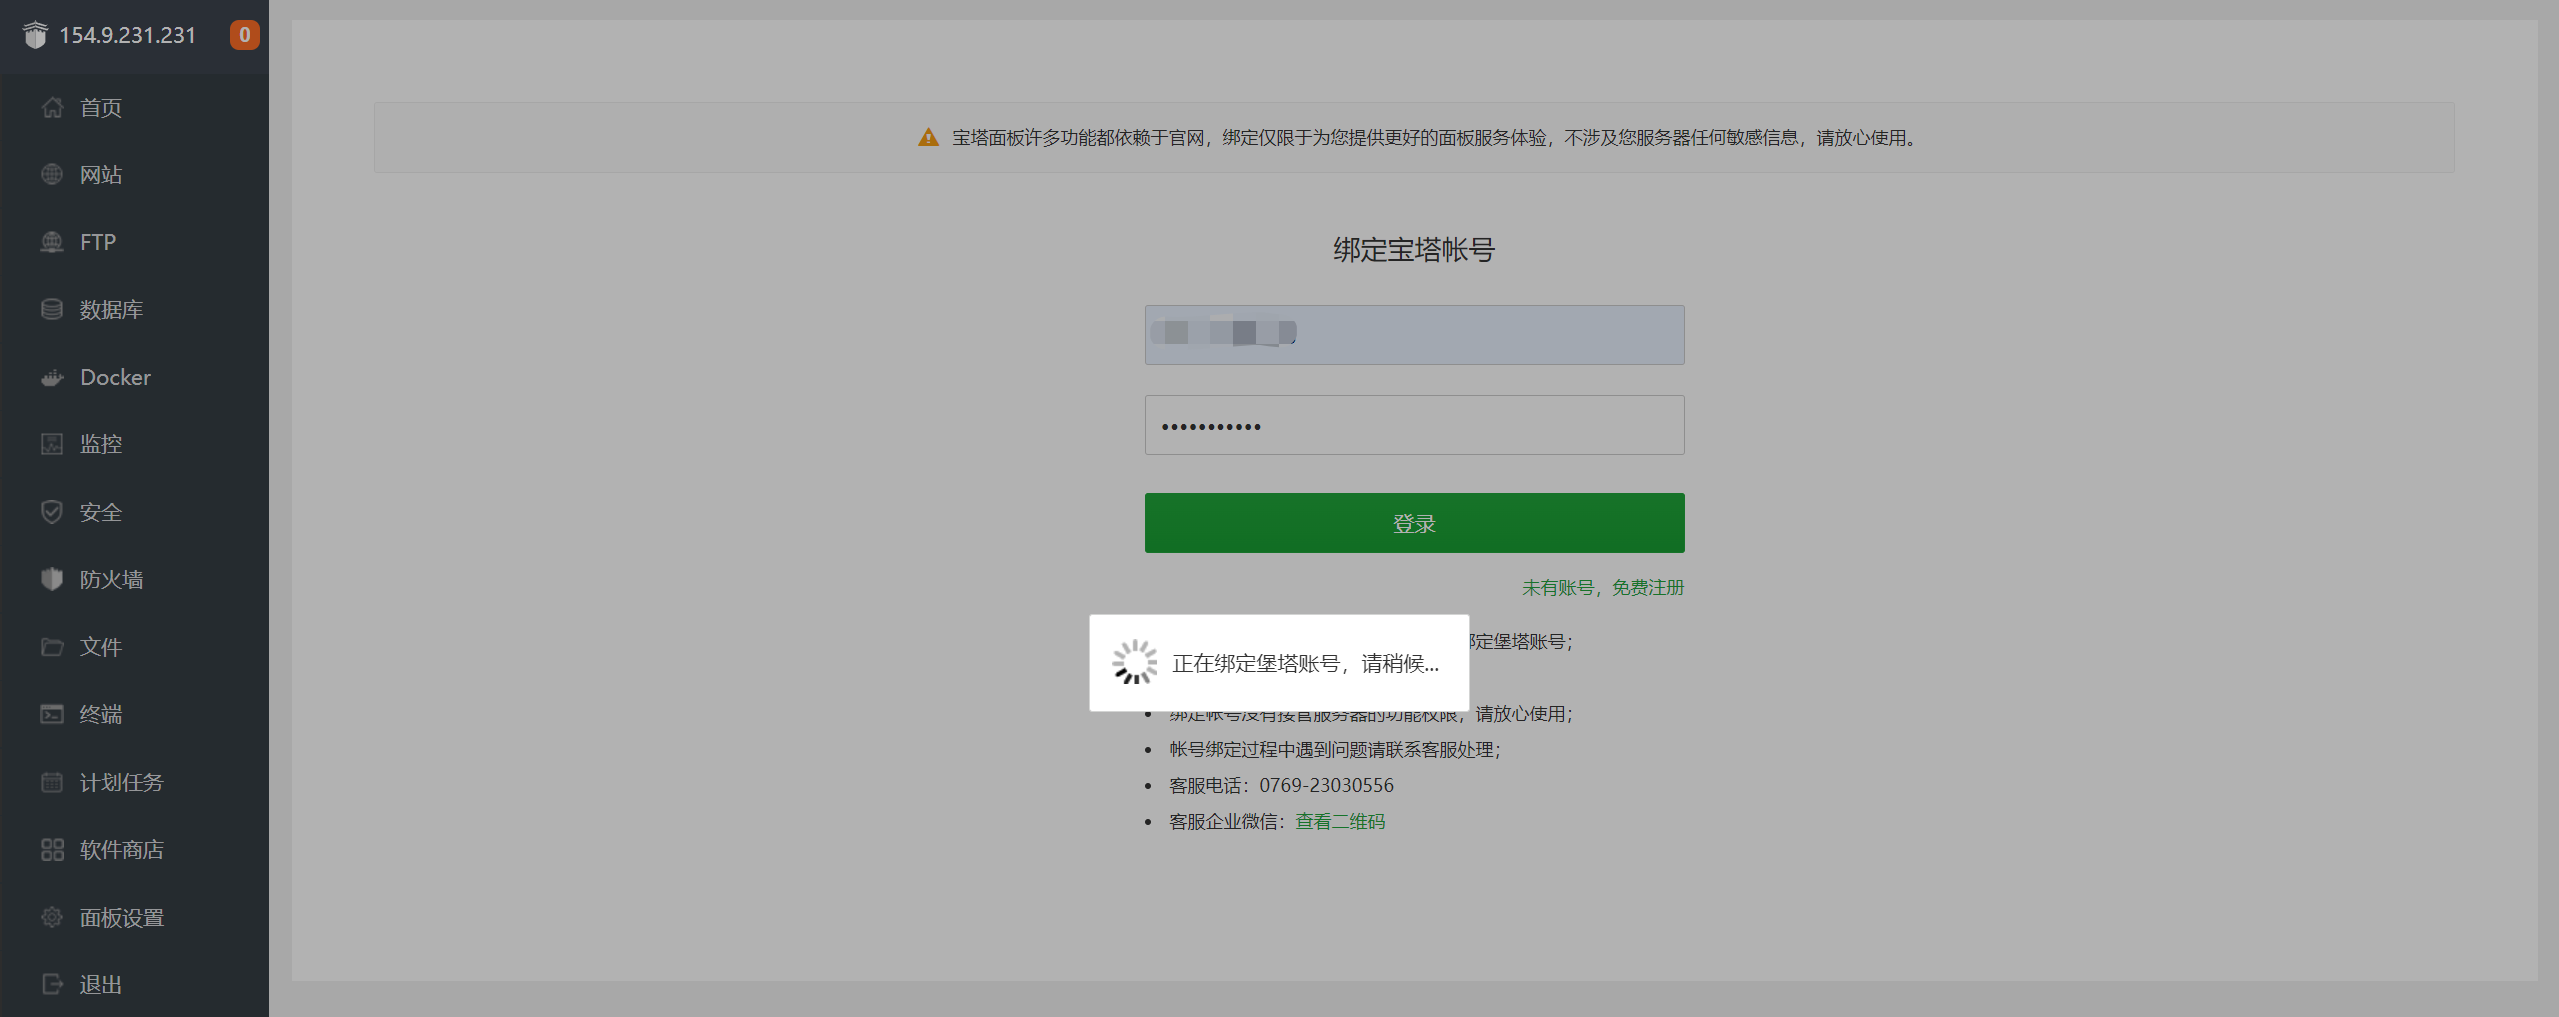Open the 未有账号，免费注册 link
Screen dimensions: 2559x1017
[x=1602, y=588]
